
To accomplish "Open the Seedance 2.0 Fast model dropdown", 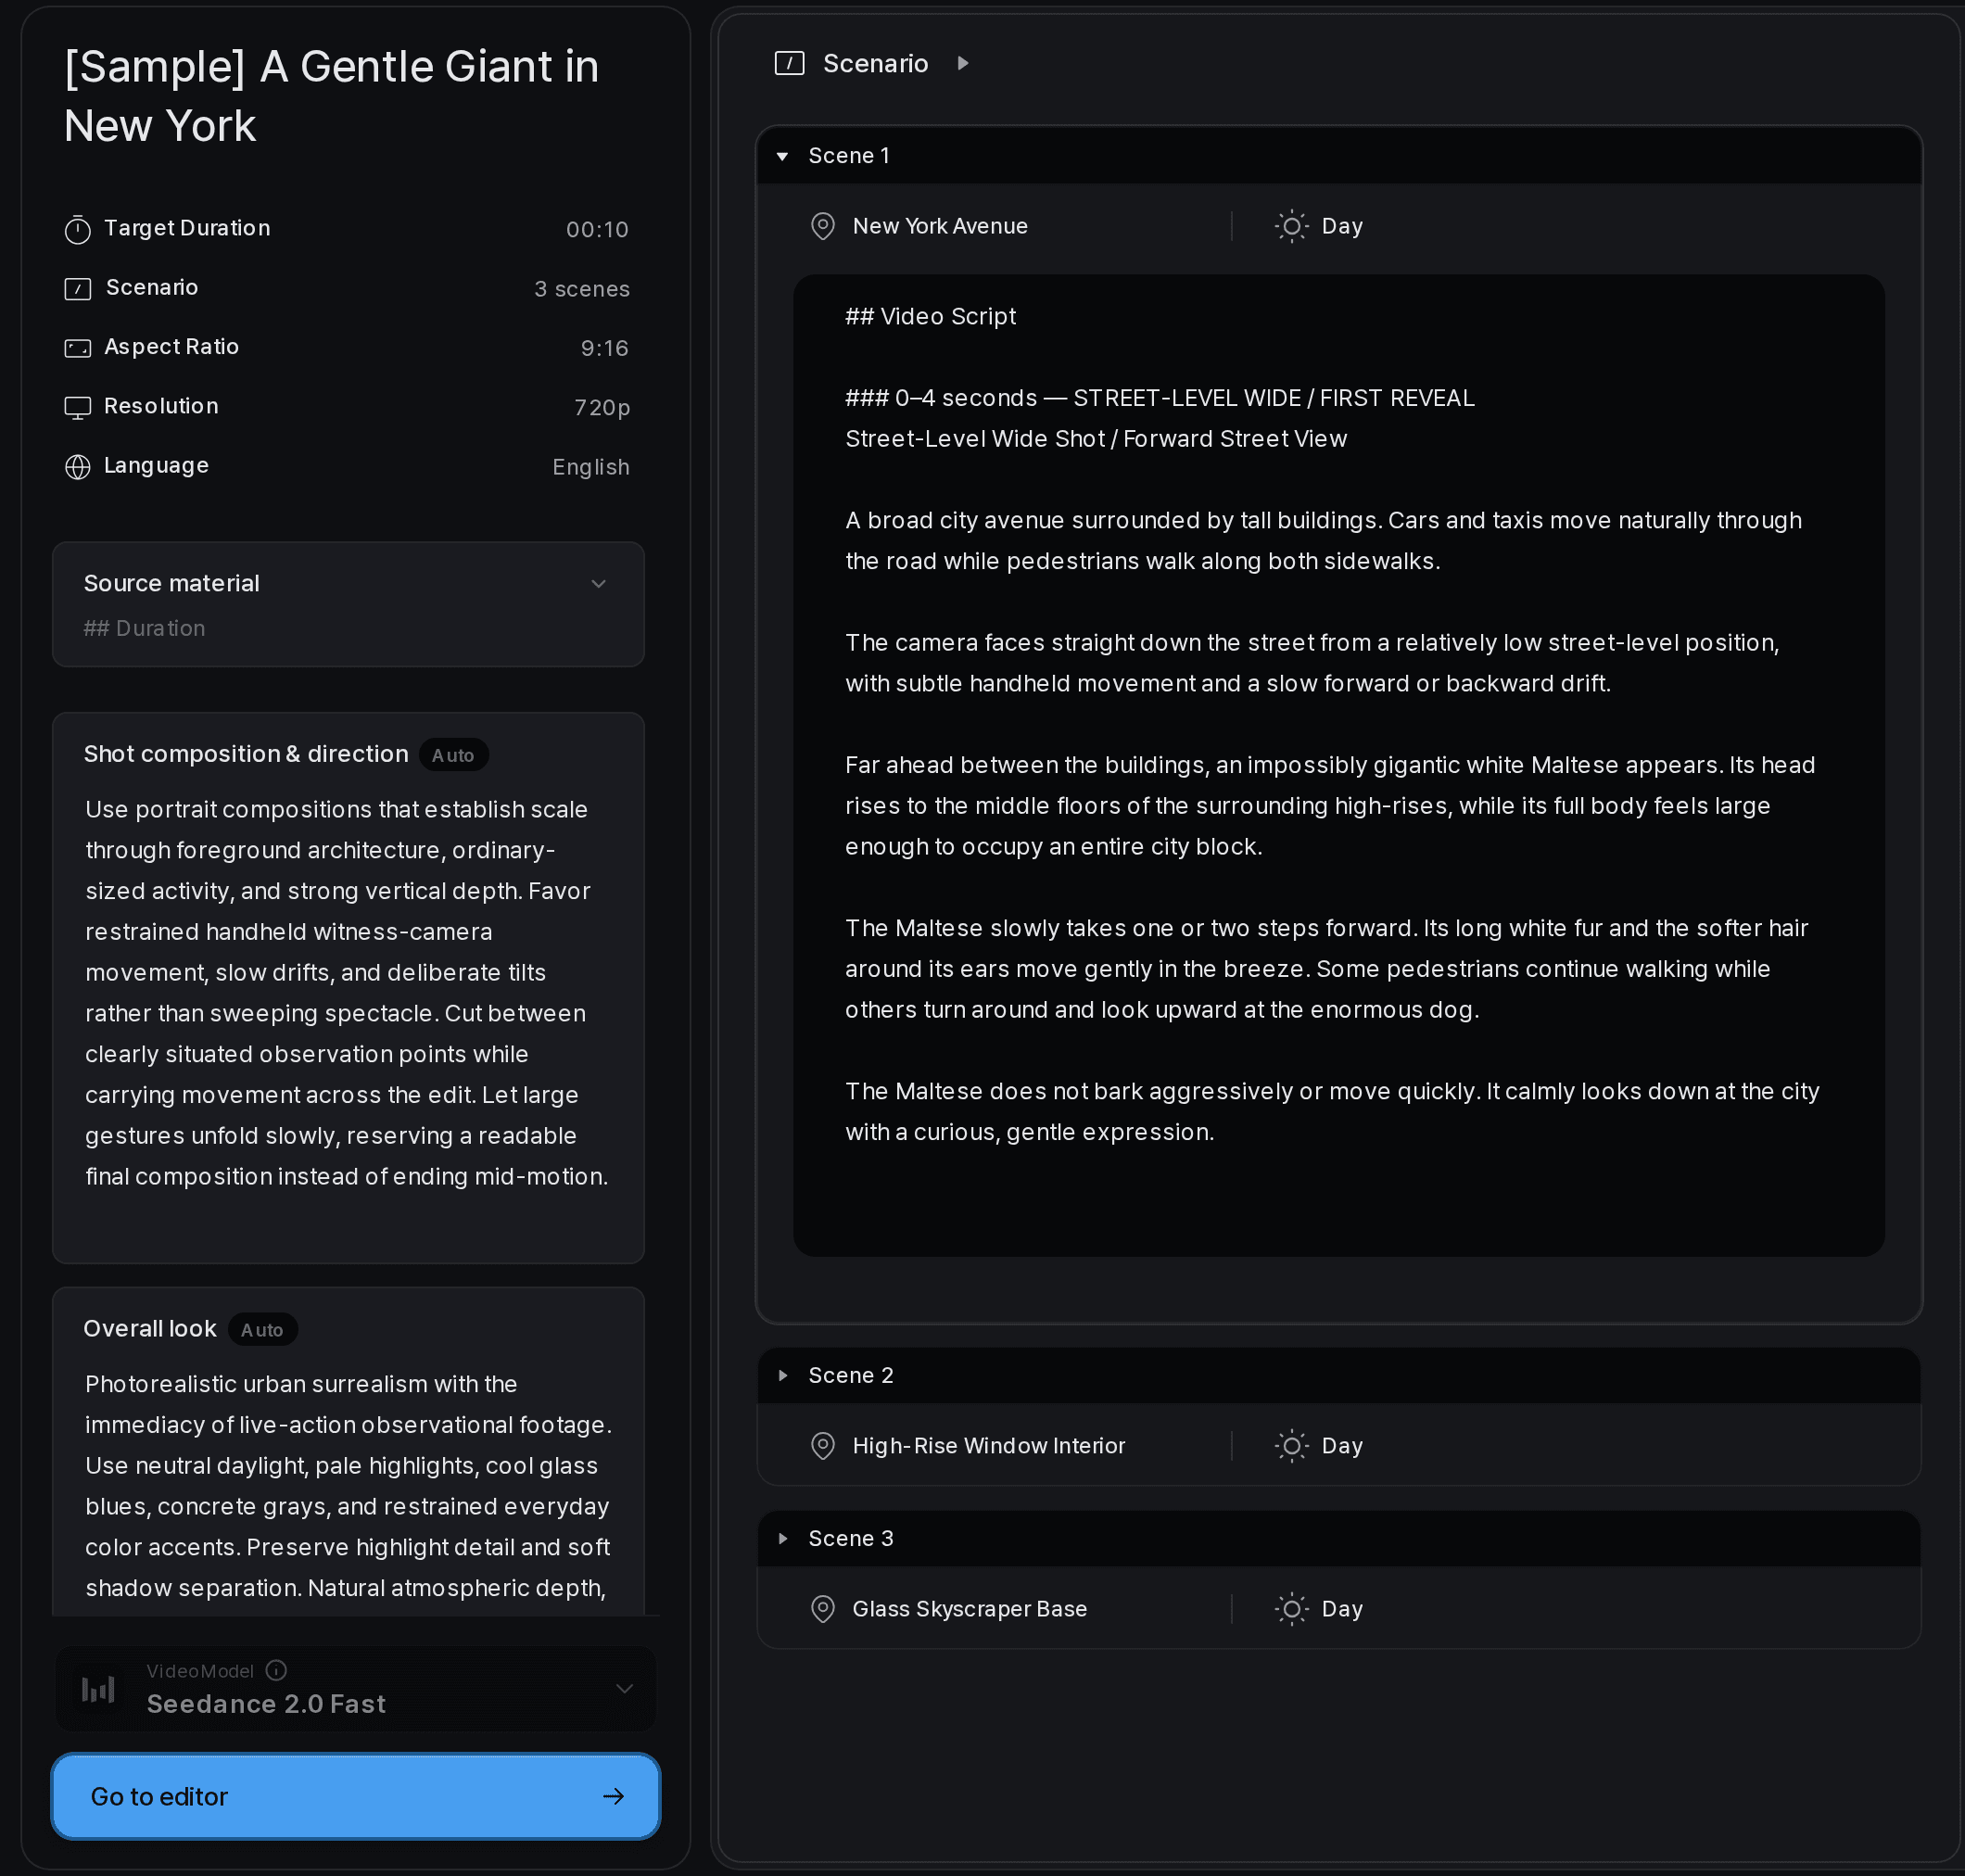I will 356,1689.
